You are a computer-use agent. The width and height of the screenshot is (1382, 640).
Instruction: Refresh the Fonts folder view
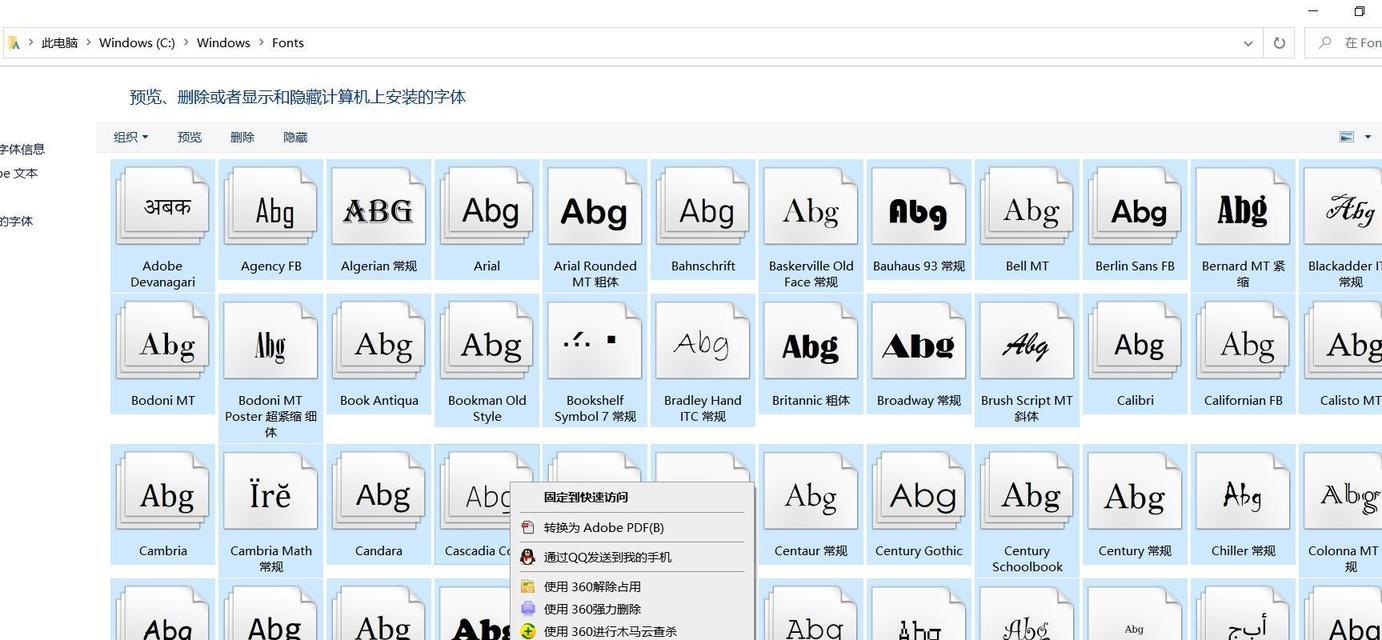(x=1279, y=43)
